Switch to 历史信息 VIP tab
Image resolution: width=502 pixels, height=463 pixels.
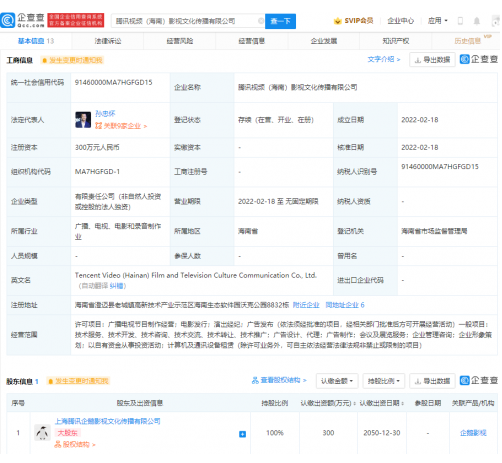pyautogui.click(x=468, y=41)
